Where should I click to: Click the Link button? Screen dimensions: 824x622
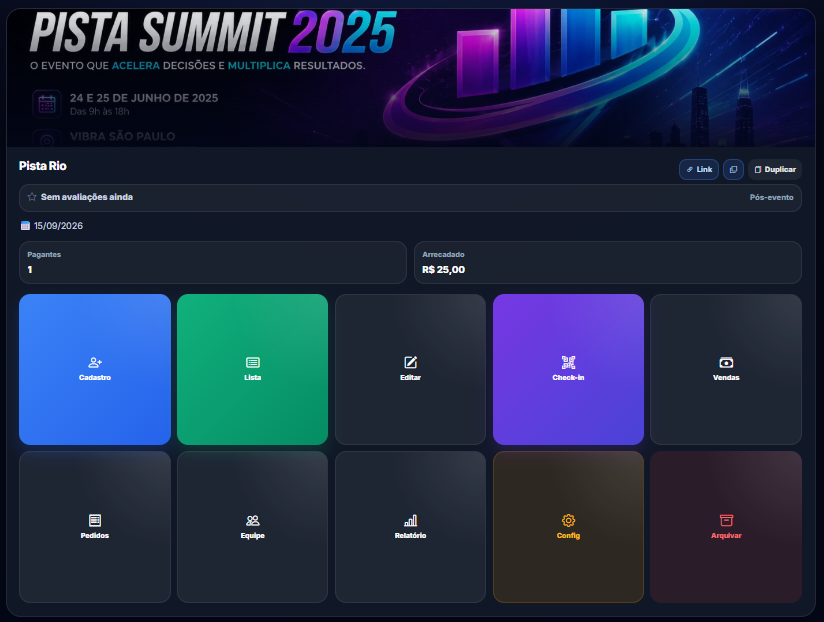(x=698, y=170)
